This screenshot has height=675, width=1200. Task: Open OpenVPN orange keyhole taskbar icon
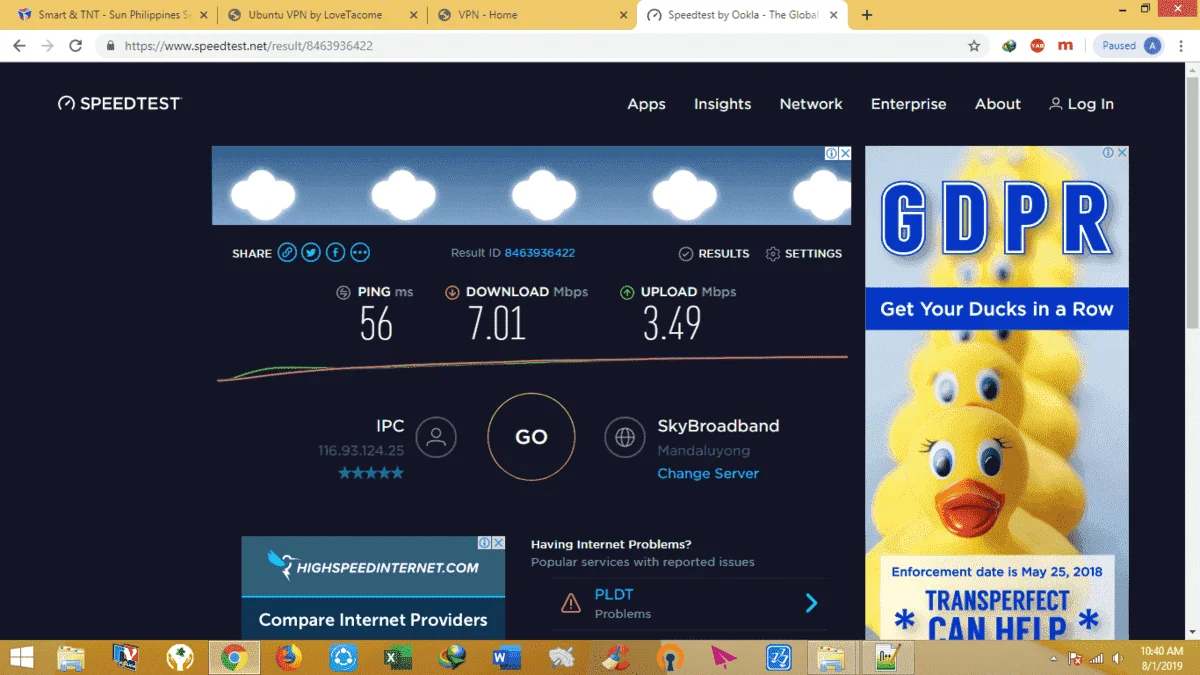pyautogui.click(x=670, y=657)
